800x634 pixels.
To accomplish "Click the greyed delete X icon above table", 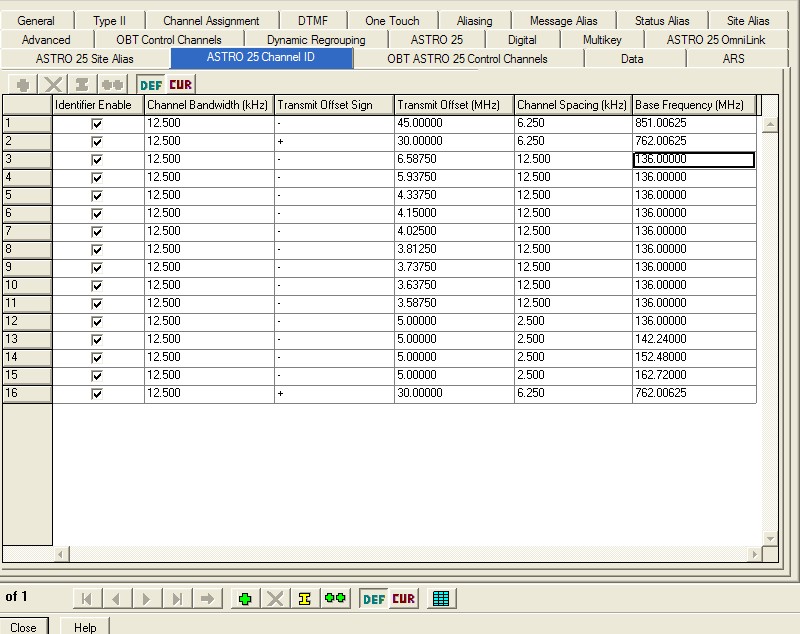I will coord(53,85).
